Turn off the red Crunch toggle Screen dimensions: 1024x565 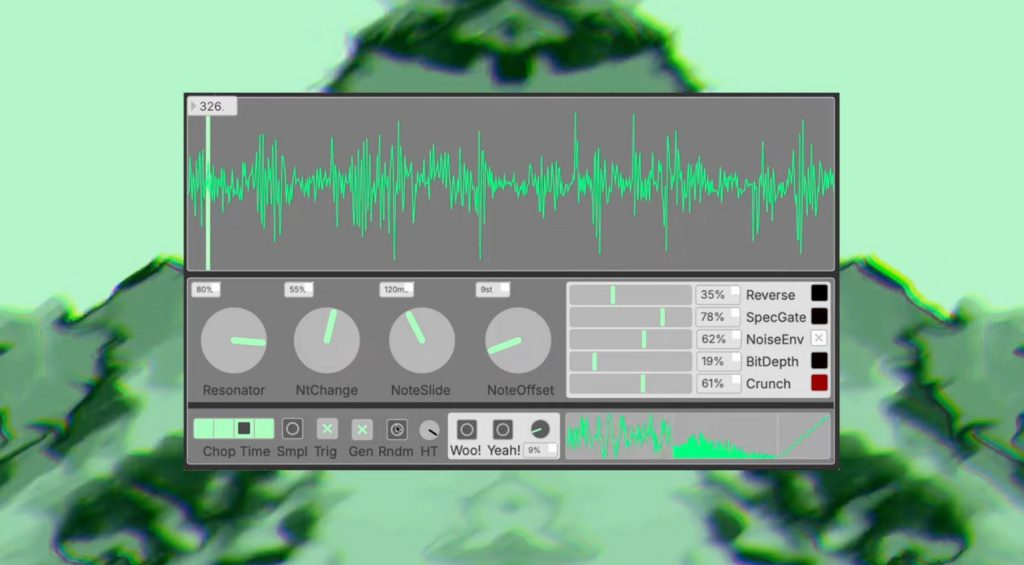tap(819, 383)
